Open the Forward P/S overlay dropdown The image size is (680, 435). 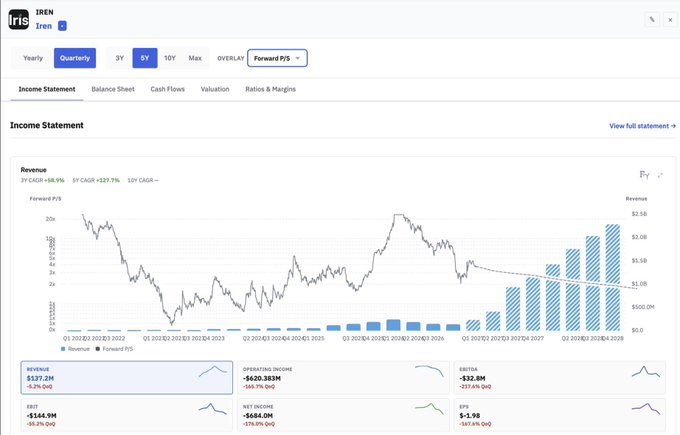[277, 58]
